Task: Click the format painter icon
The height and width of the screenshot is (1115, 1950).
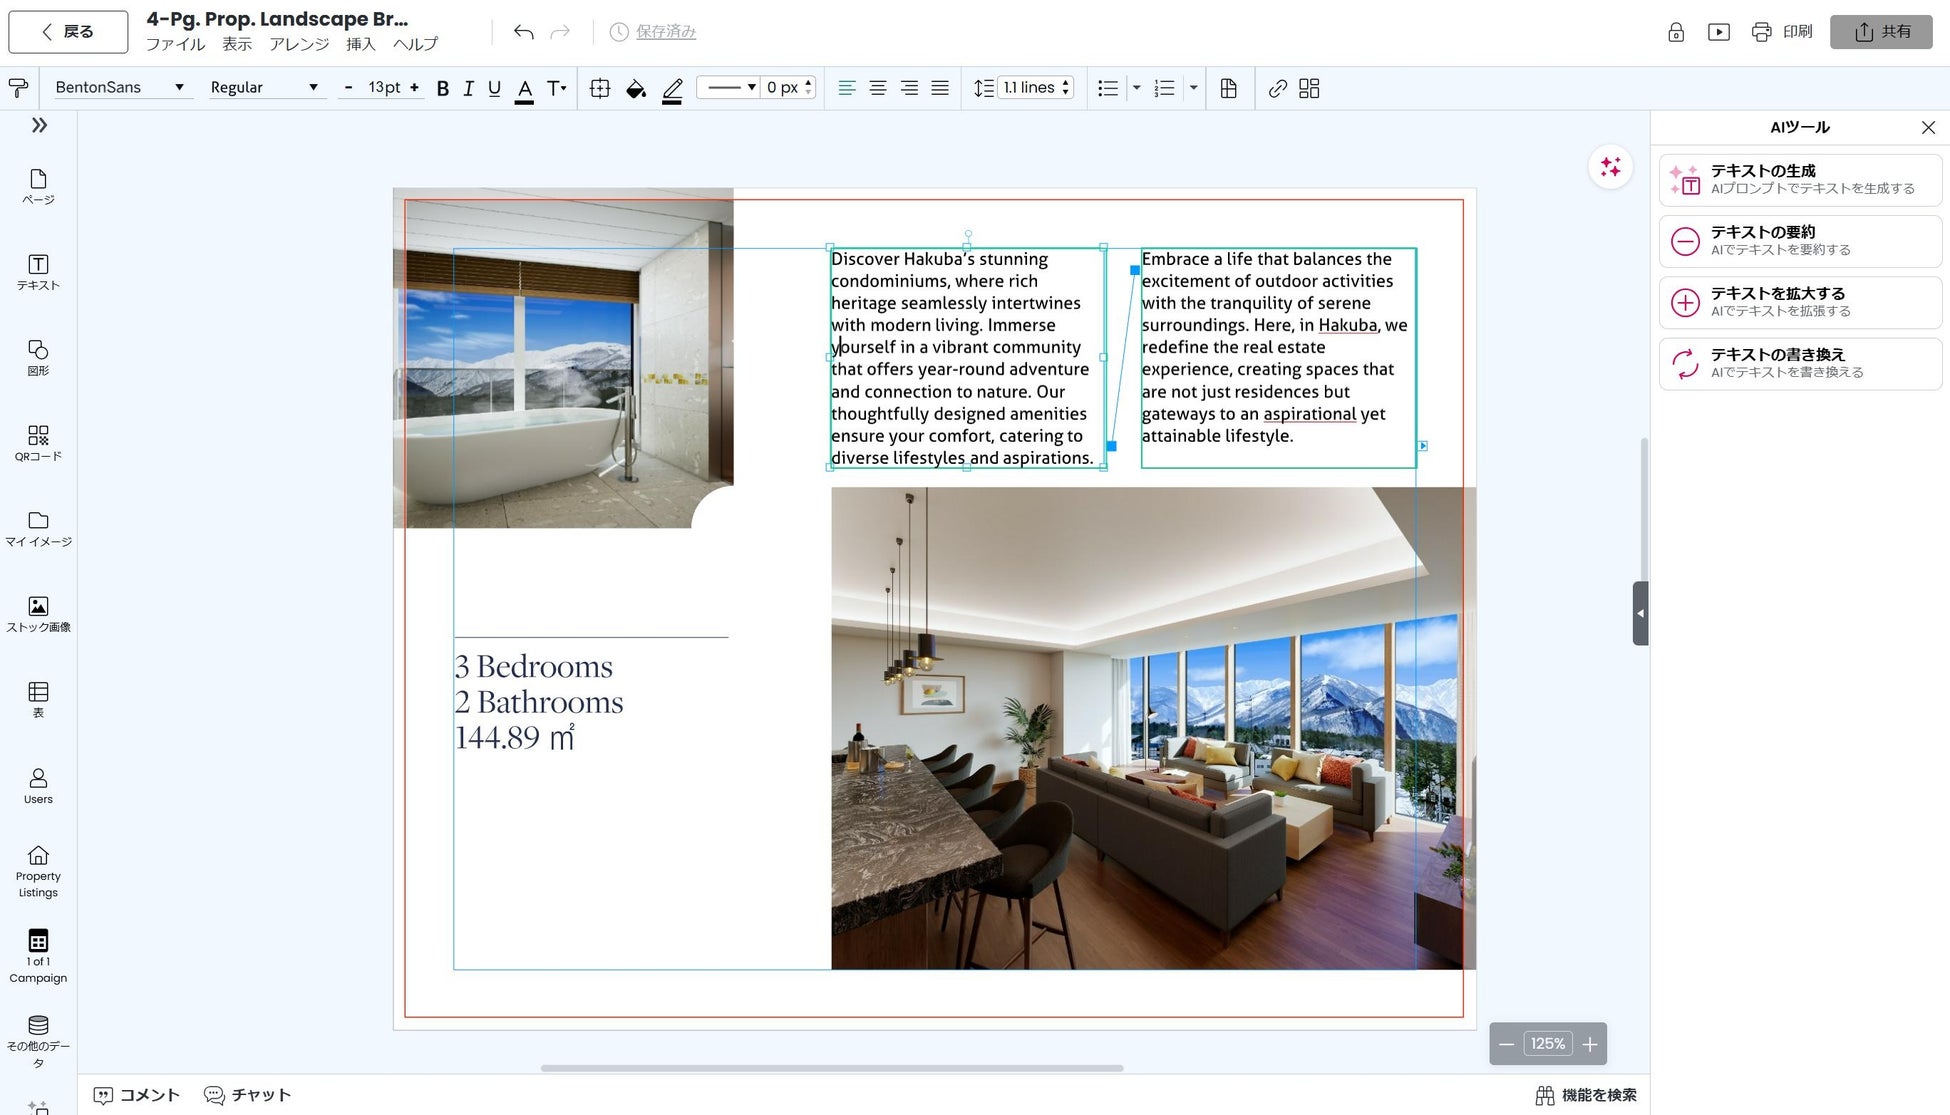Action: [x=18, y=88]
